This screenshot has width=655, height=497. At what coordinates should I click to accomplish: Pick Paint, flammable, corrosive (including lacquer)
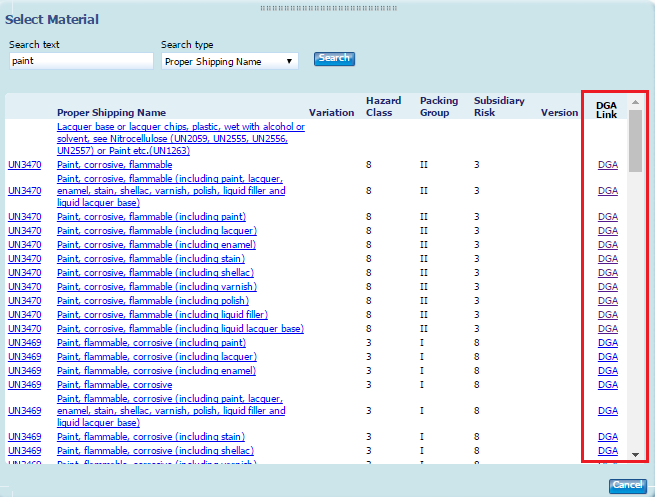pos(156,356)
